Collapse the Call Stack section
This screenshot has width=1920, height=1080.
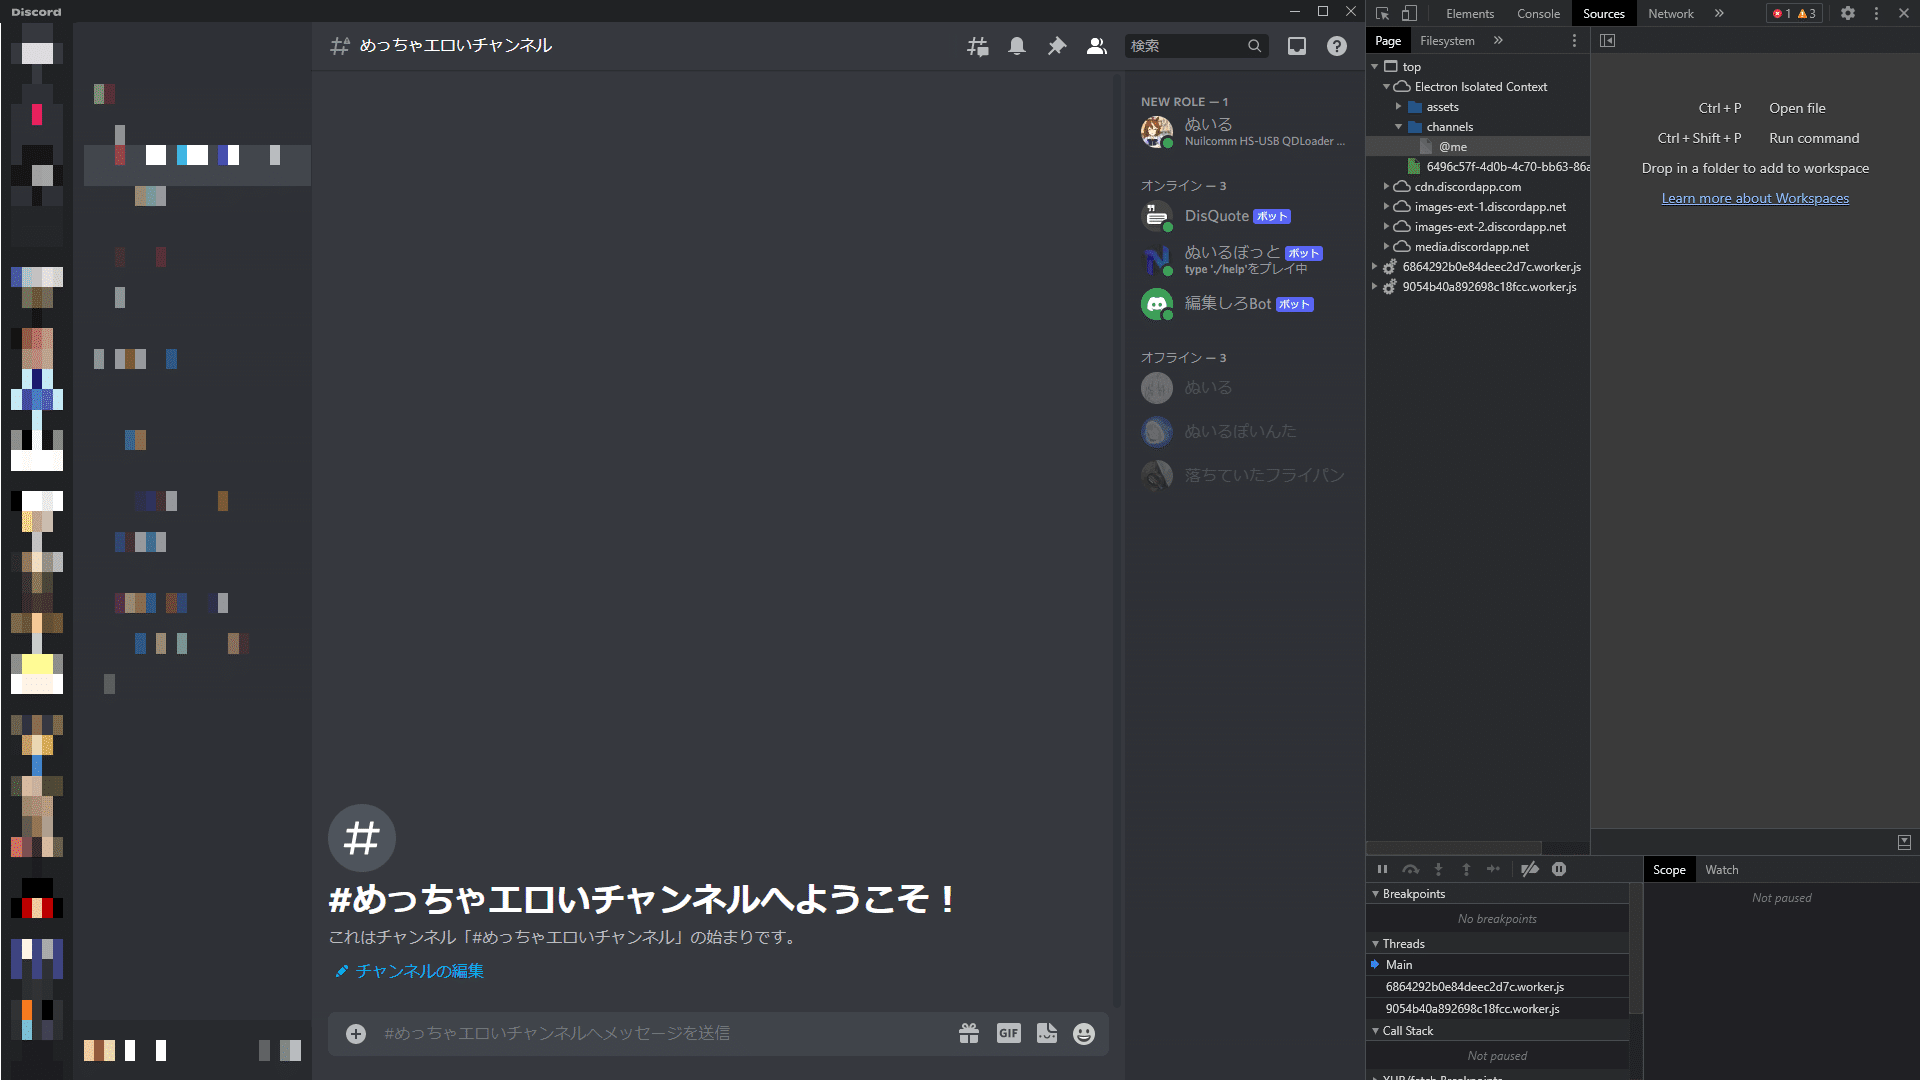coord(1376,1031)
